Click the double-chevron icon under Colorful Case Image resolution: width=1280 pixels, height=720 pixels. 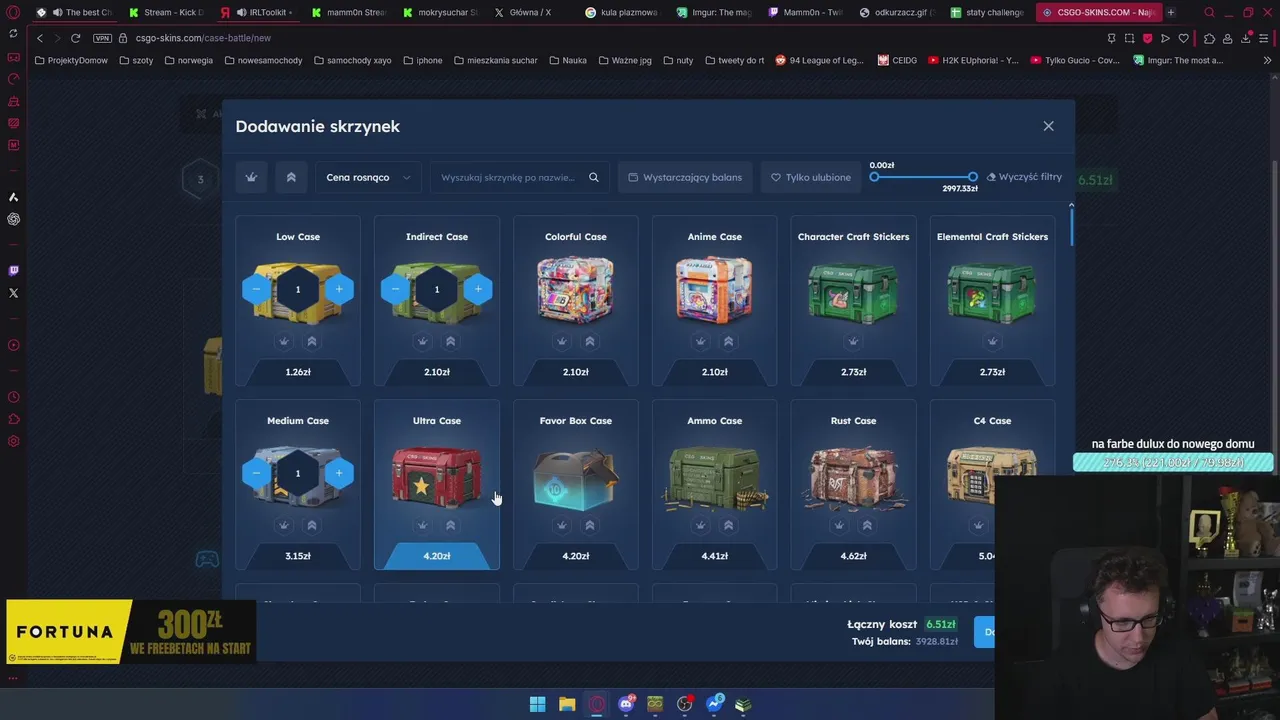click(x=590, y=341)
